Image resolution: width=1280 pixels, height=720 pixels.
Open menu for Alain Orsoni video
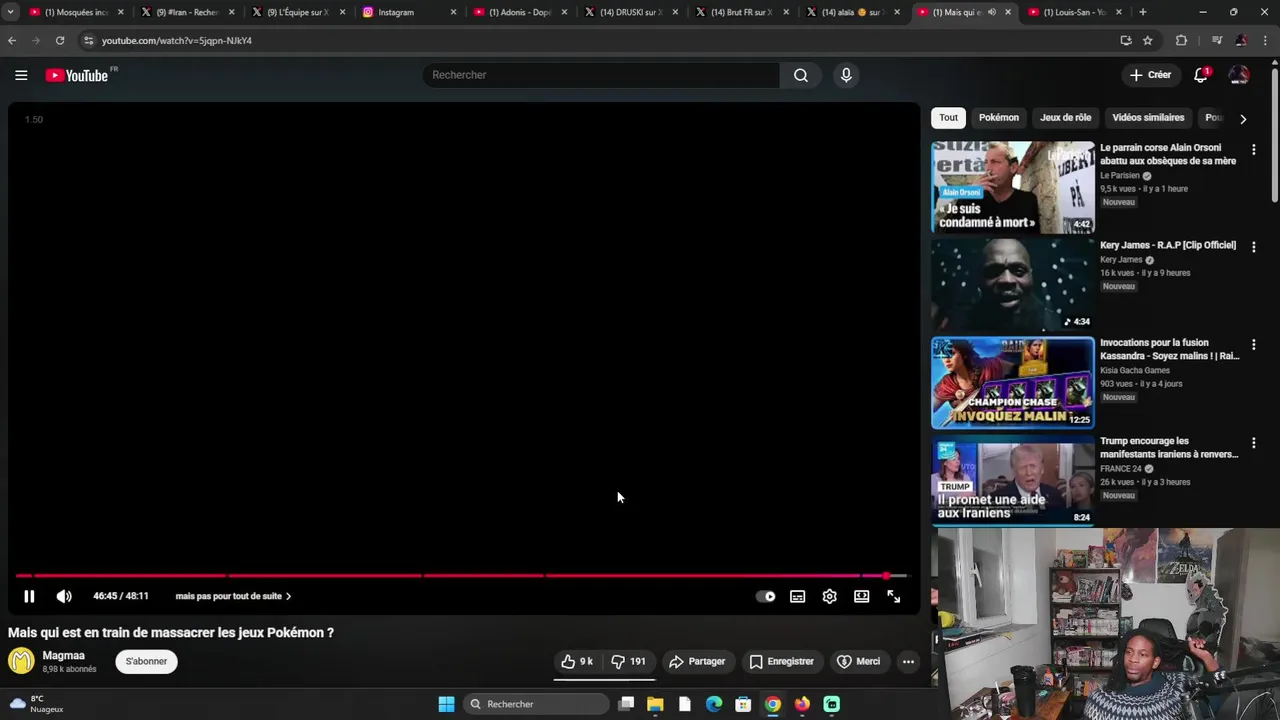tap(1253, 149)
